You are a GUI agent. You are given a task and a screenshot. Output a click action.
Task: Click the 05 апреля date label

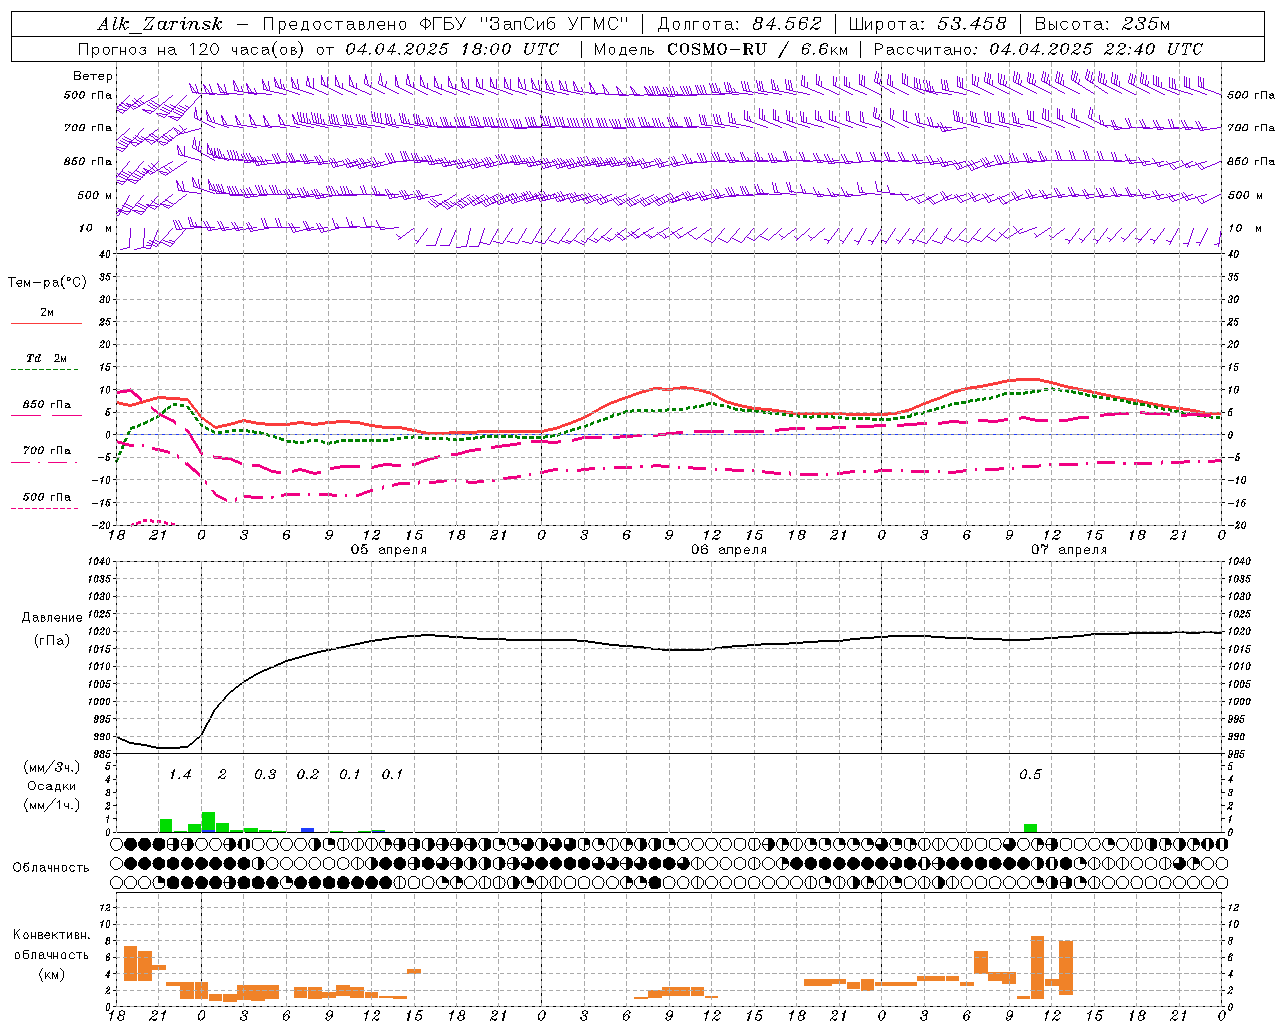tap(388, 550)
